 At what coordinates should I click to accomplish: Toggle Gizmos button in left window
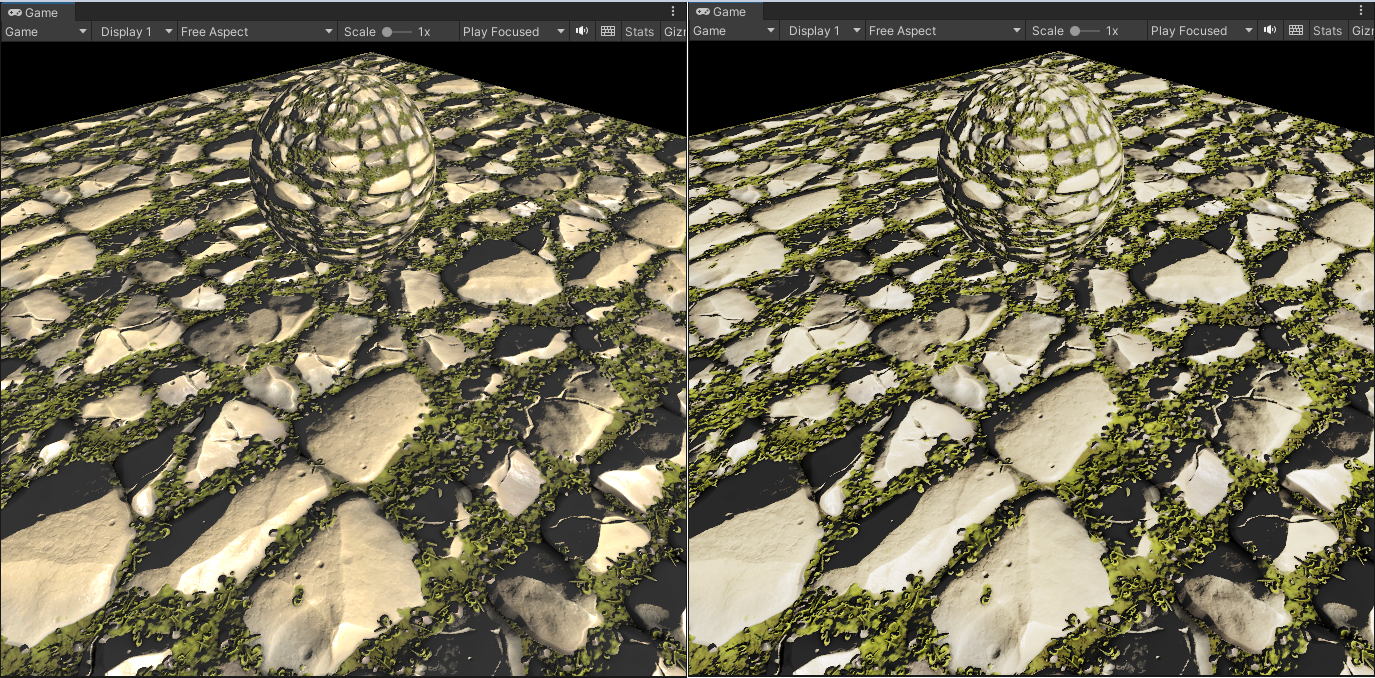point(674,31)
